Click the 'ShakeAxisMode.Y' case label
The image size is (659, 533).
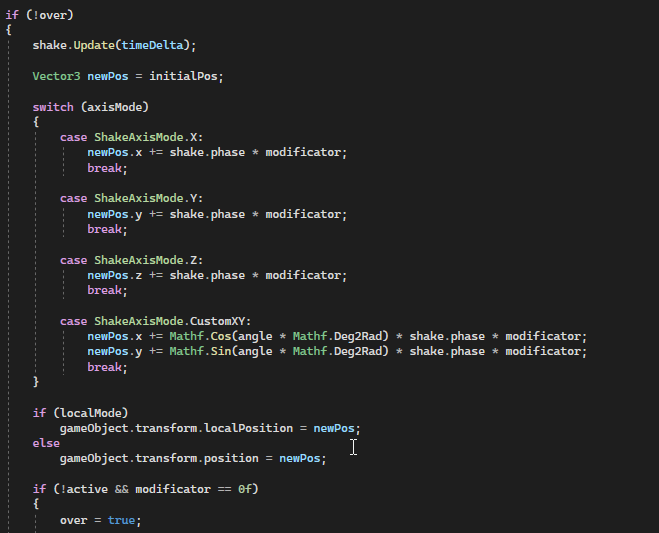pos(148,198)
